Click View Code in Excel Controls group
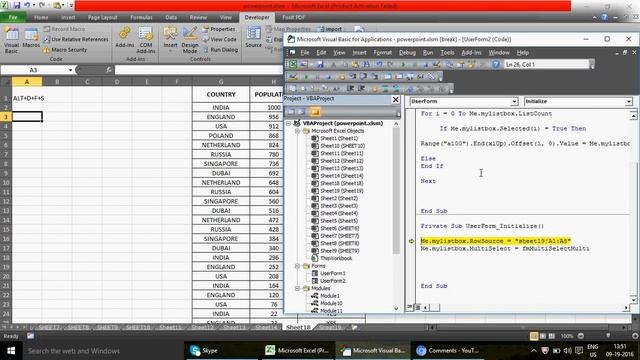Image resolution: width=640 pixels, height=360 pixels. tap(220, 39)
